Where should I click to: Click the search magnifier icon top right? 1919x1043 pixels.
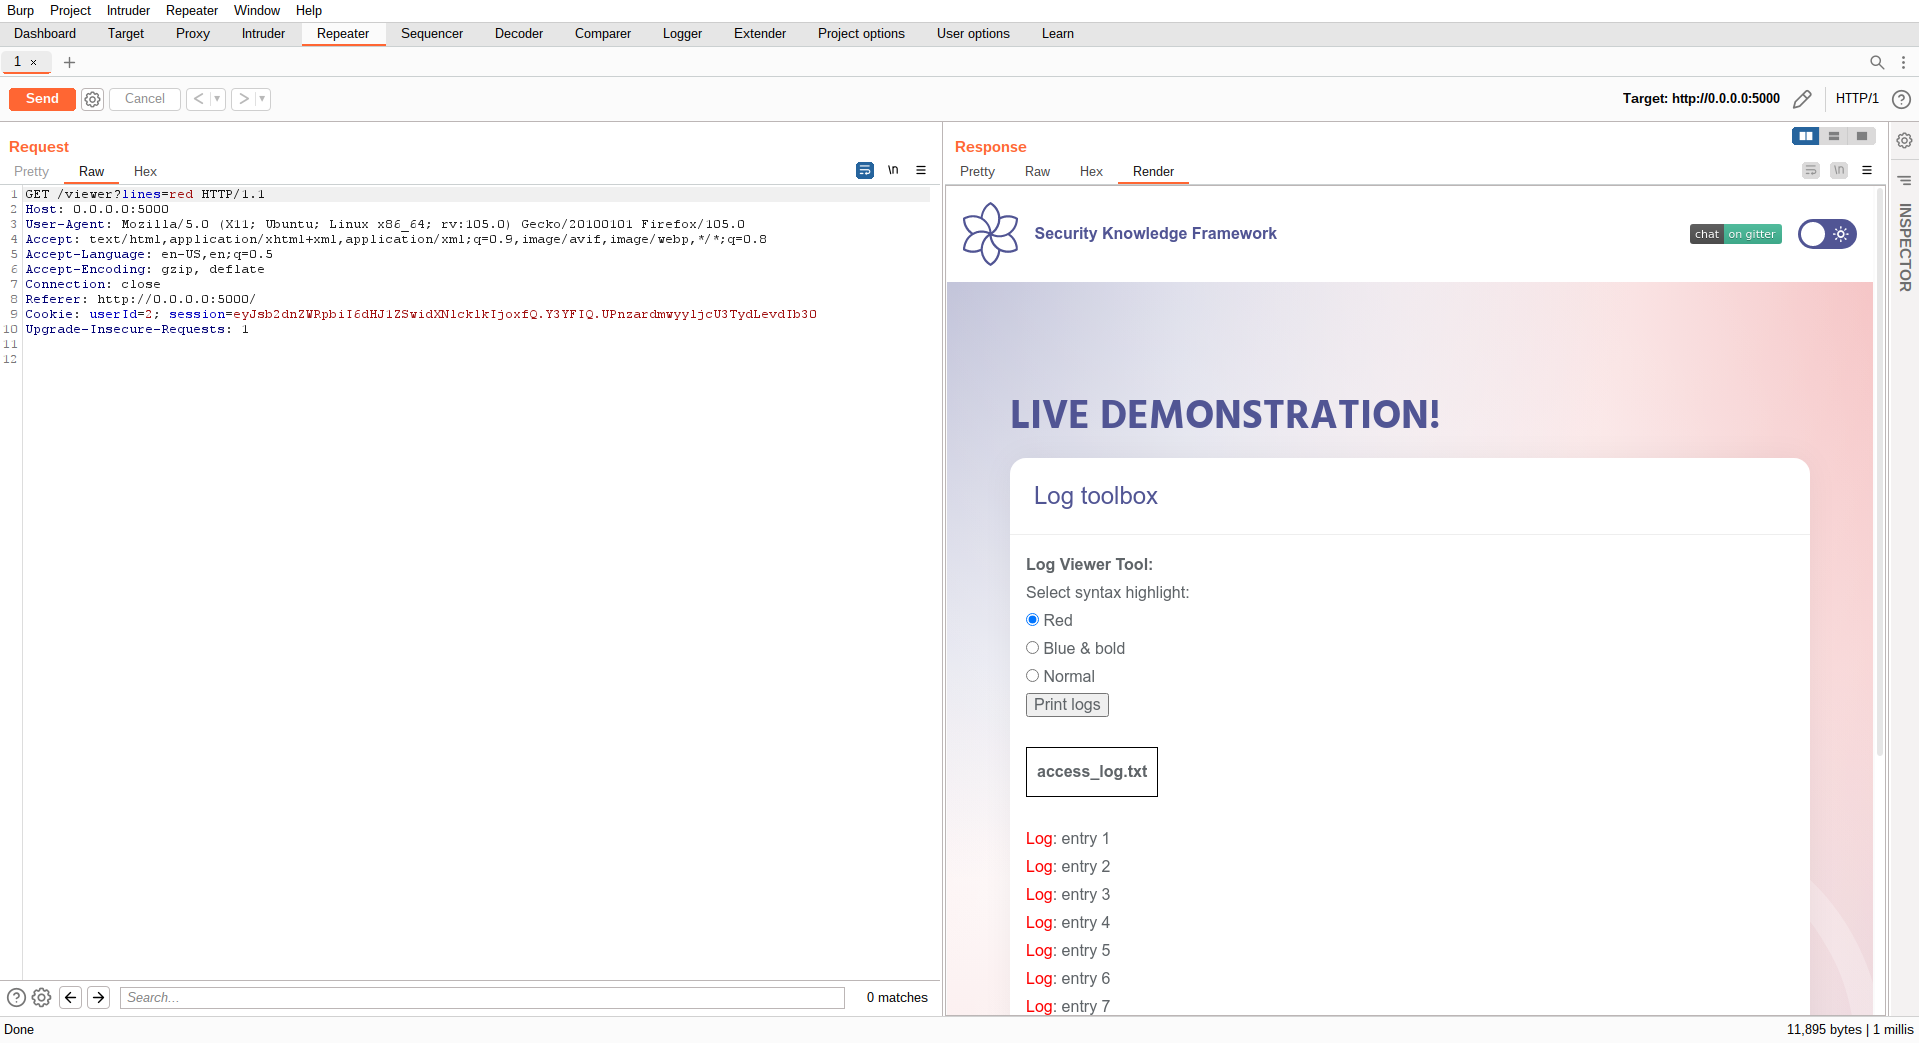1877,62
